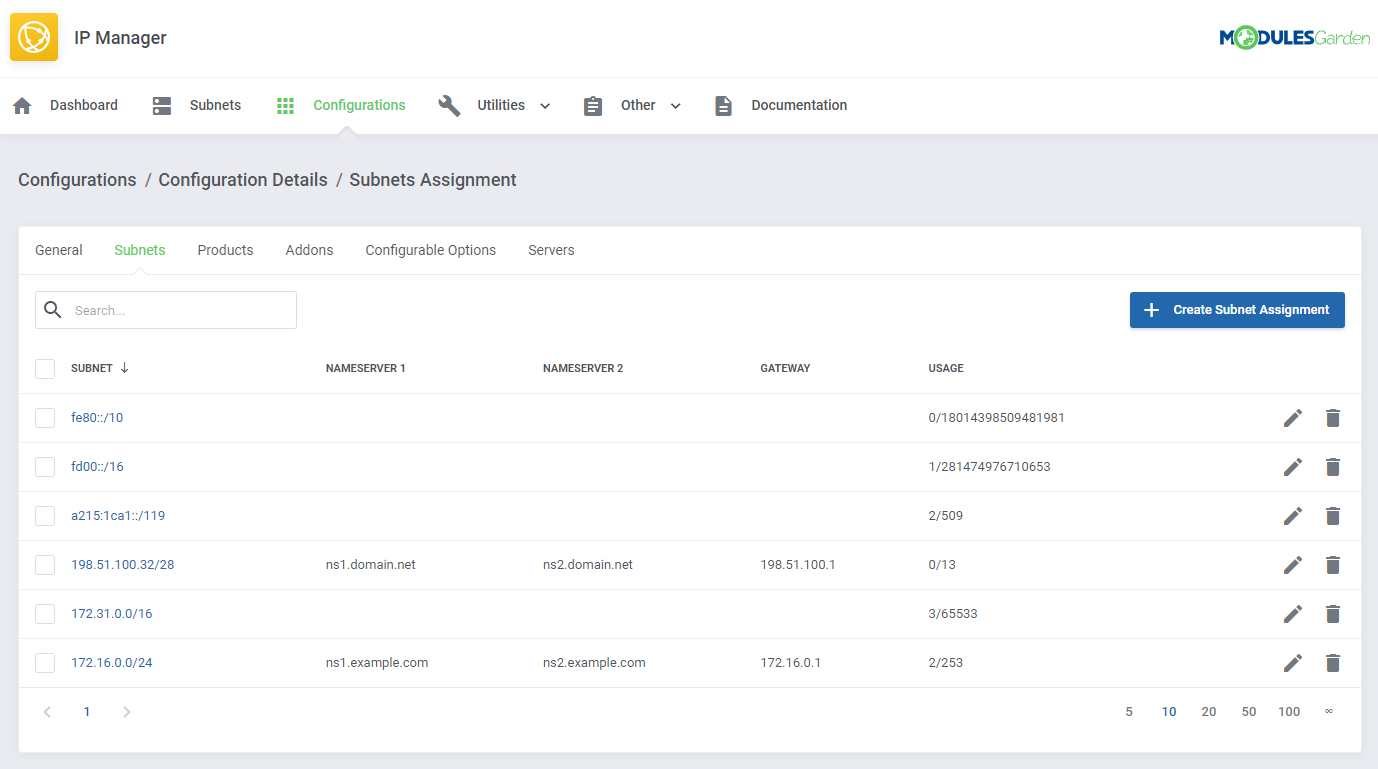Toggle SUBNET column sort arrow
Viewport: 1378px width, 769px height.
click(125, 367)
